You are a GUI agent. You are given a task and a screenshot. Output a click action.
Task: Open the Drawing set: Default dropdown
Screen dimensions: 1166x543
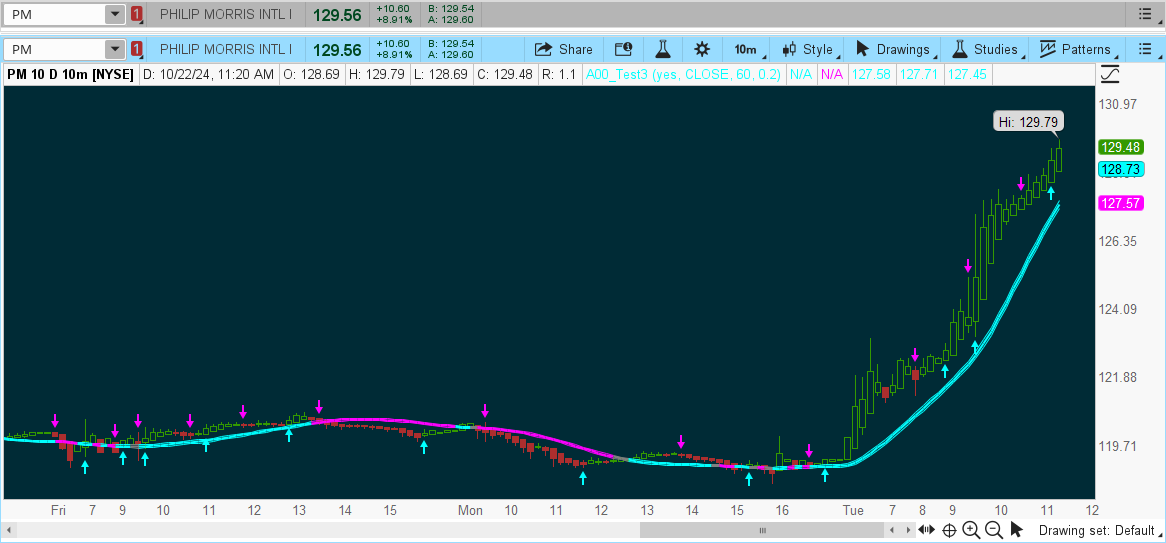pyautogui.click(x=1098, y=530)
